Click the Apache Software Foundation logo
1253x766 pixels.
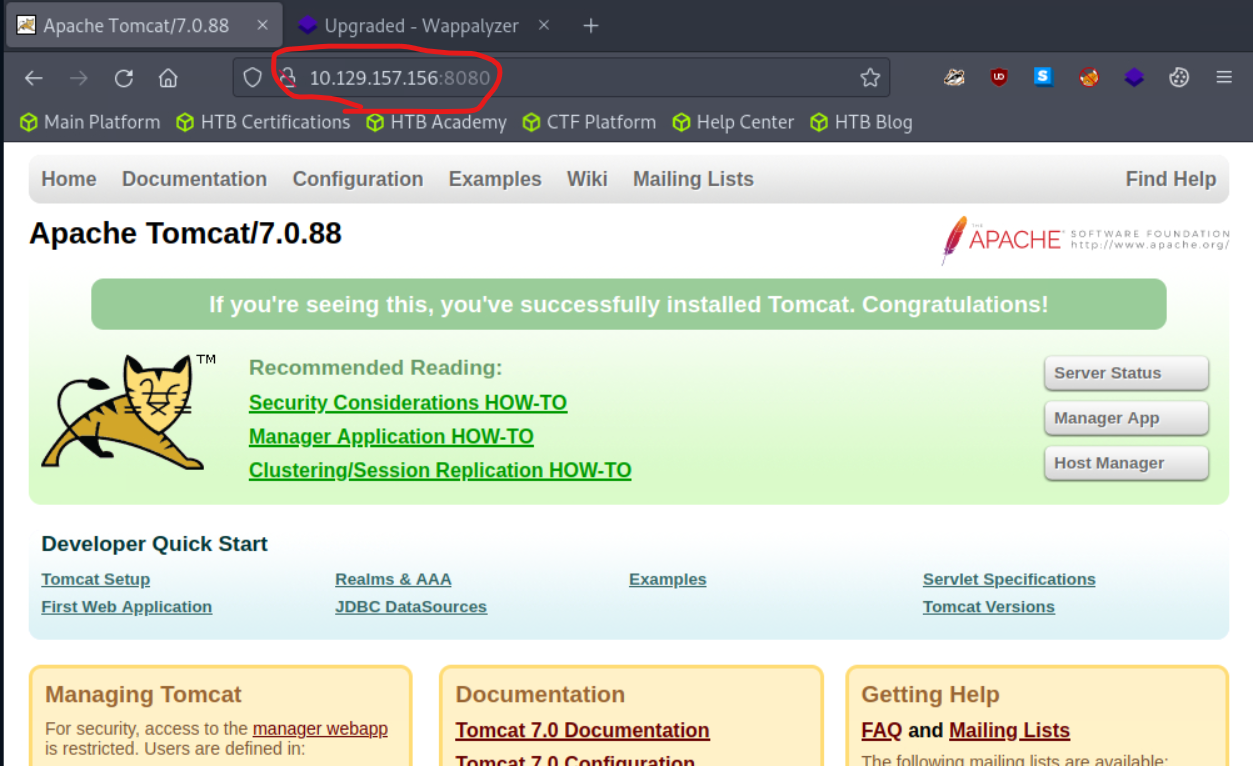pos(1085,239)
